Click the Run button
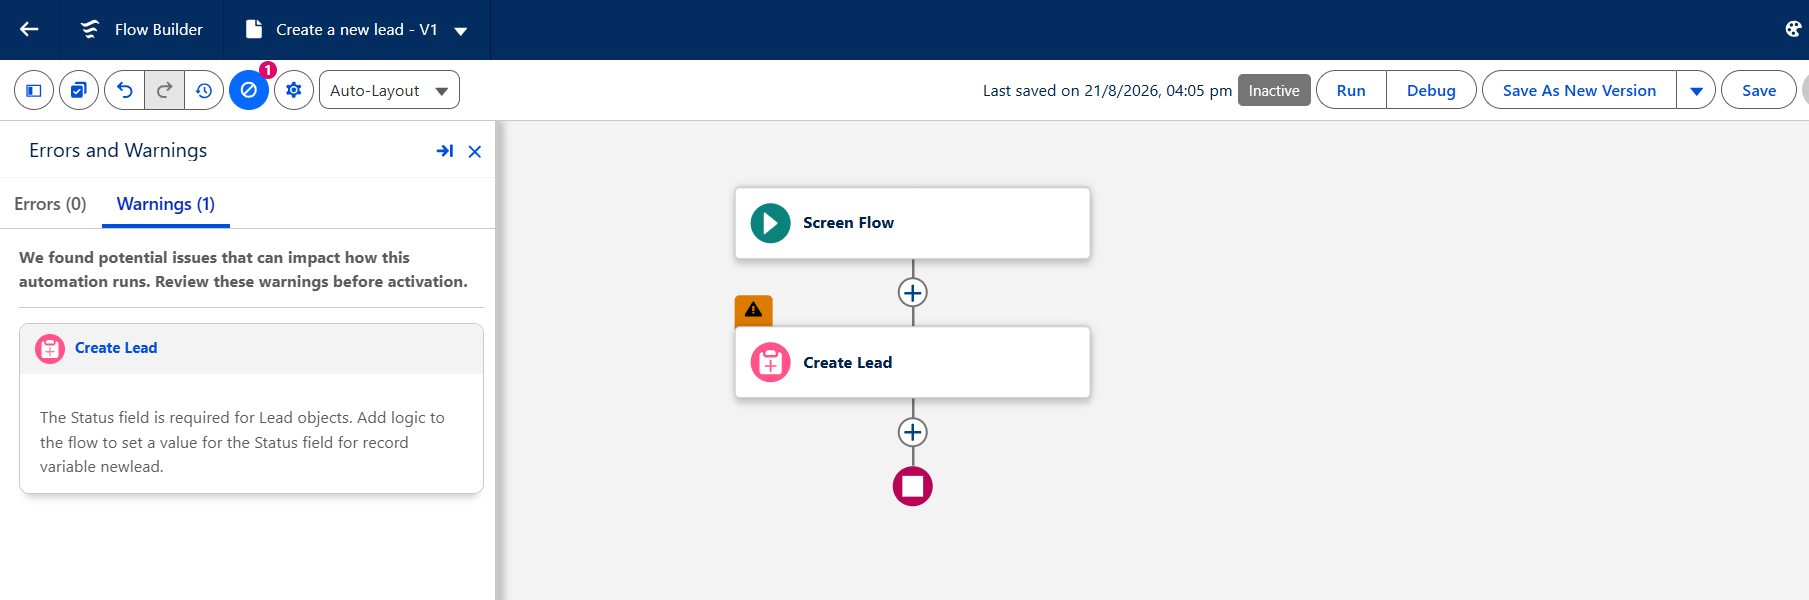Screen dimensions: 1809x600 pos(1351,90)
